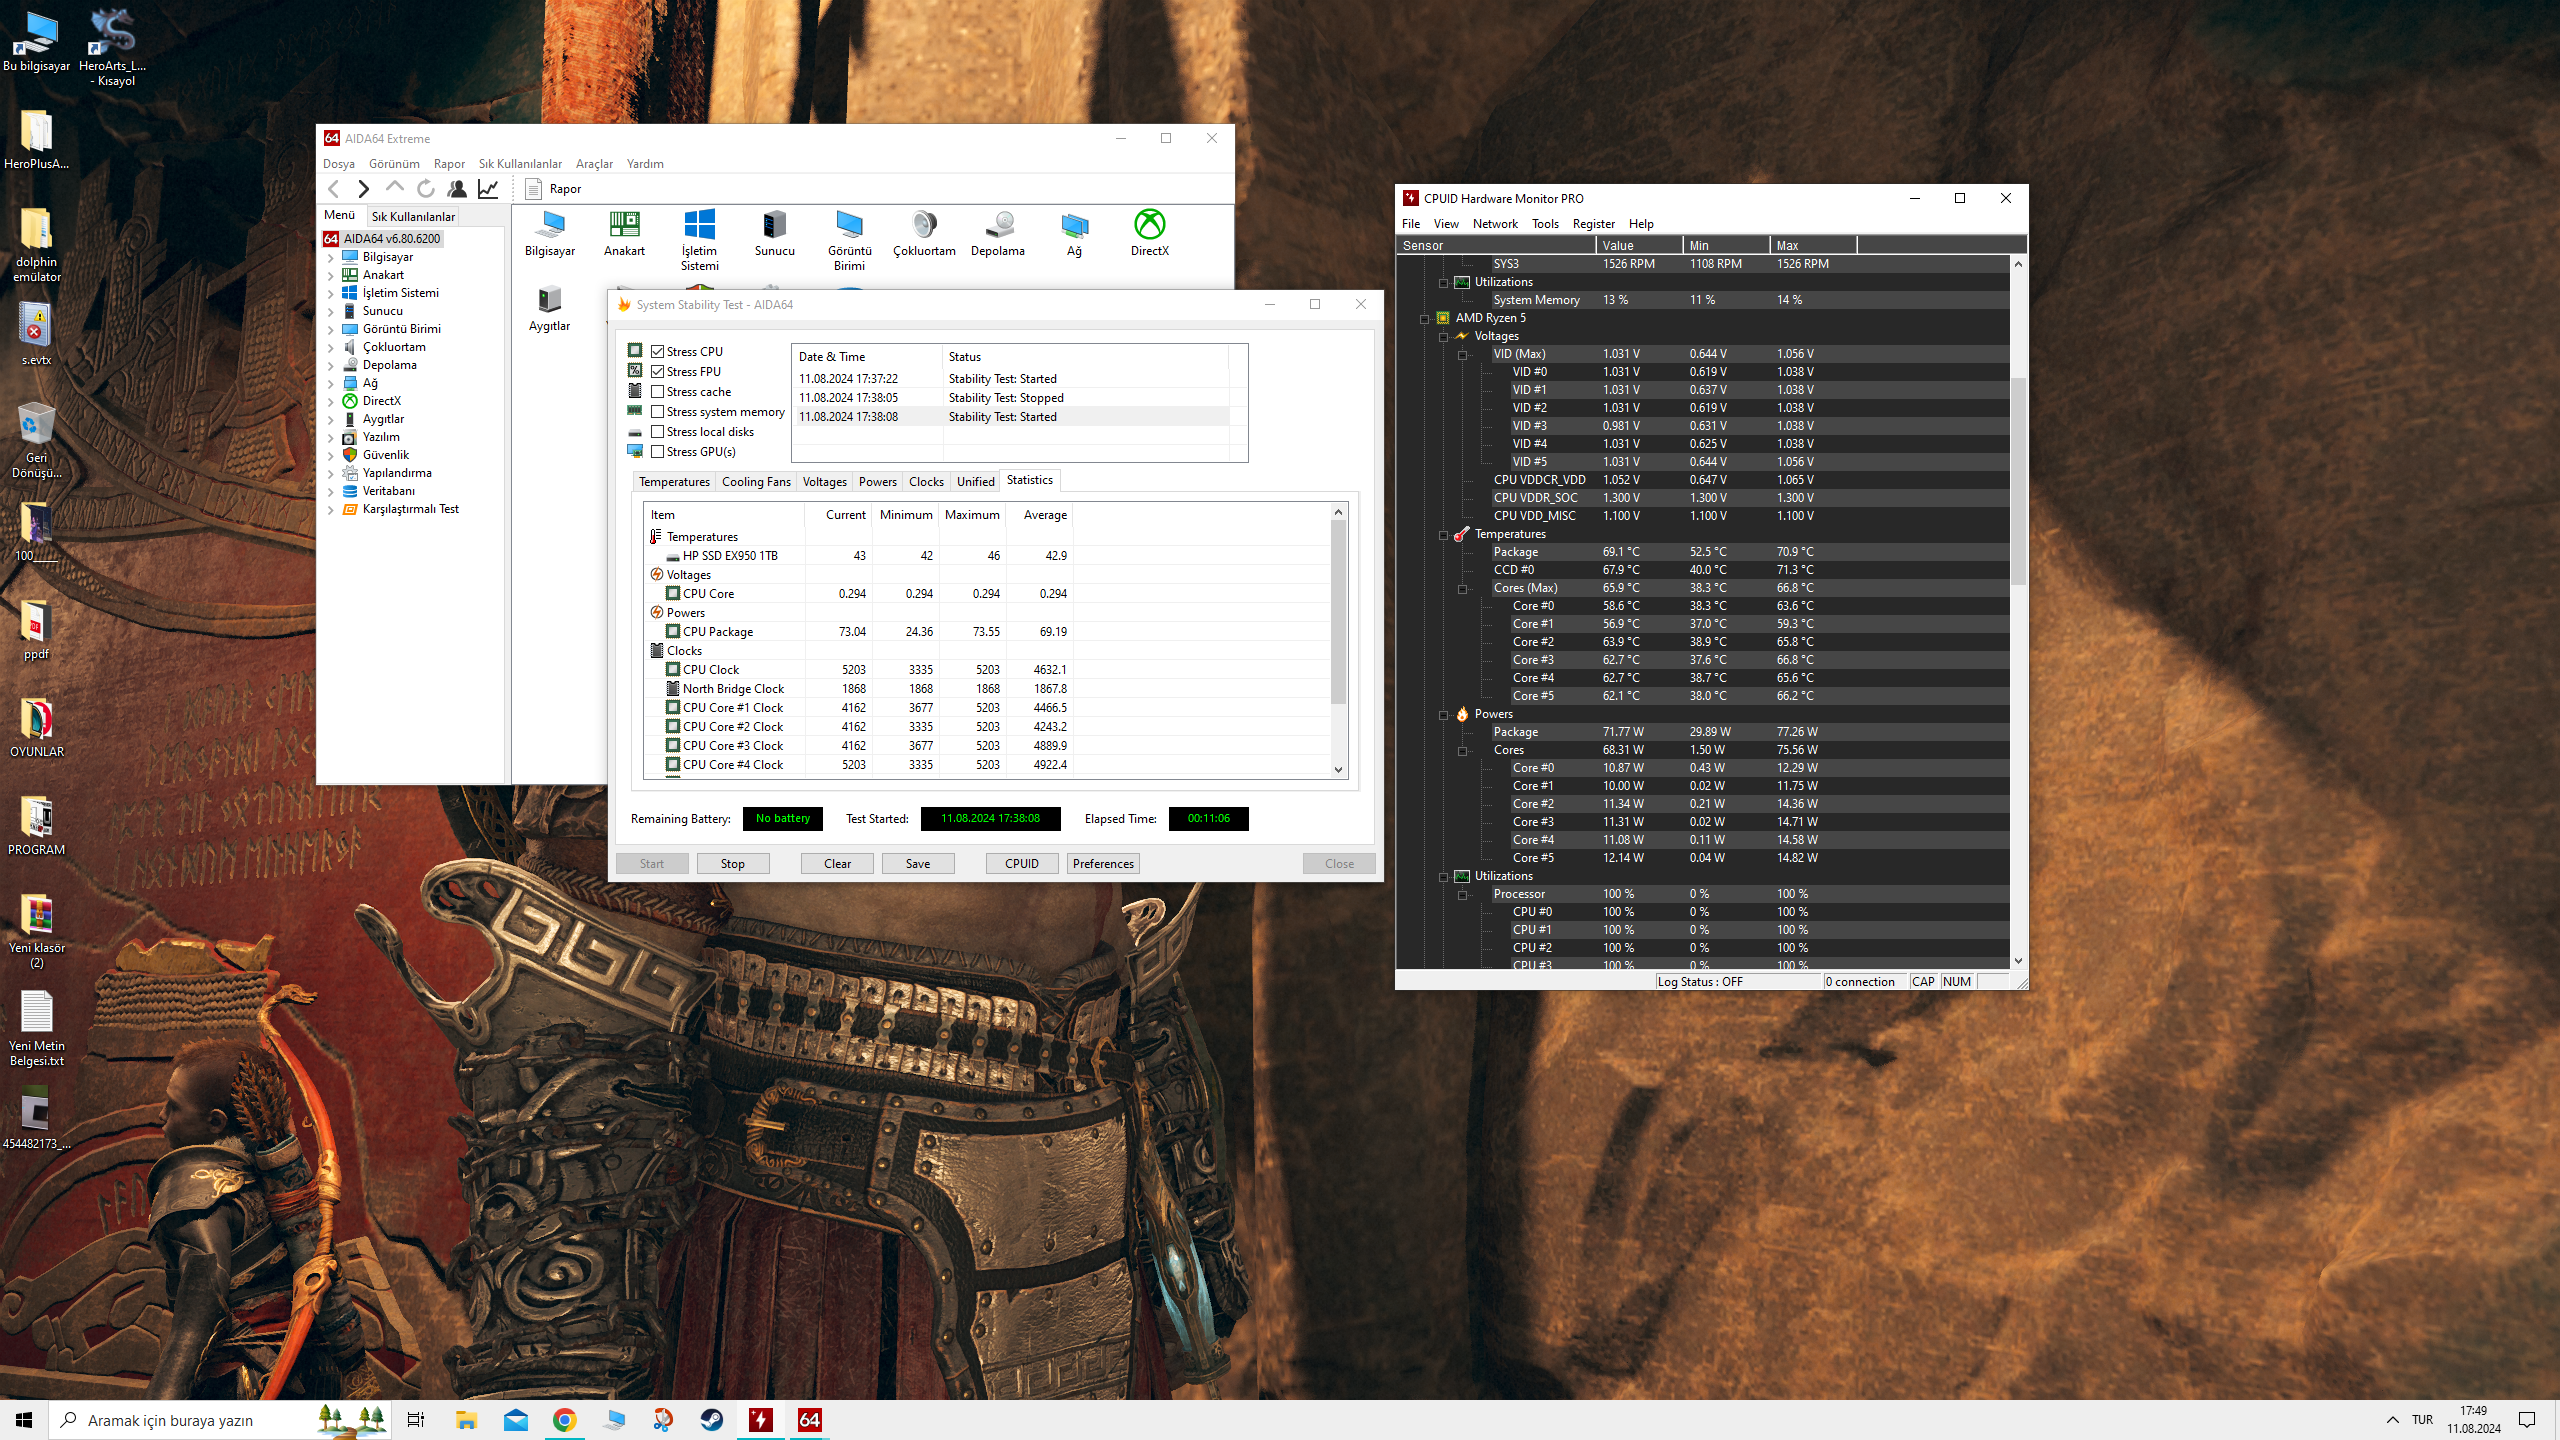
Task: Open the Tools menu in HWMonitor
Action: click(x=1545, y=224)
